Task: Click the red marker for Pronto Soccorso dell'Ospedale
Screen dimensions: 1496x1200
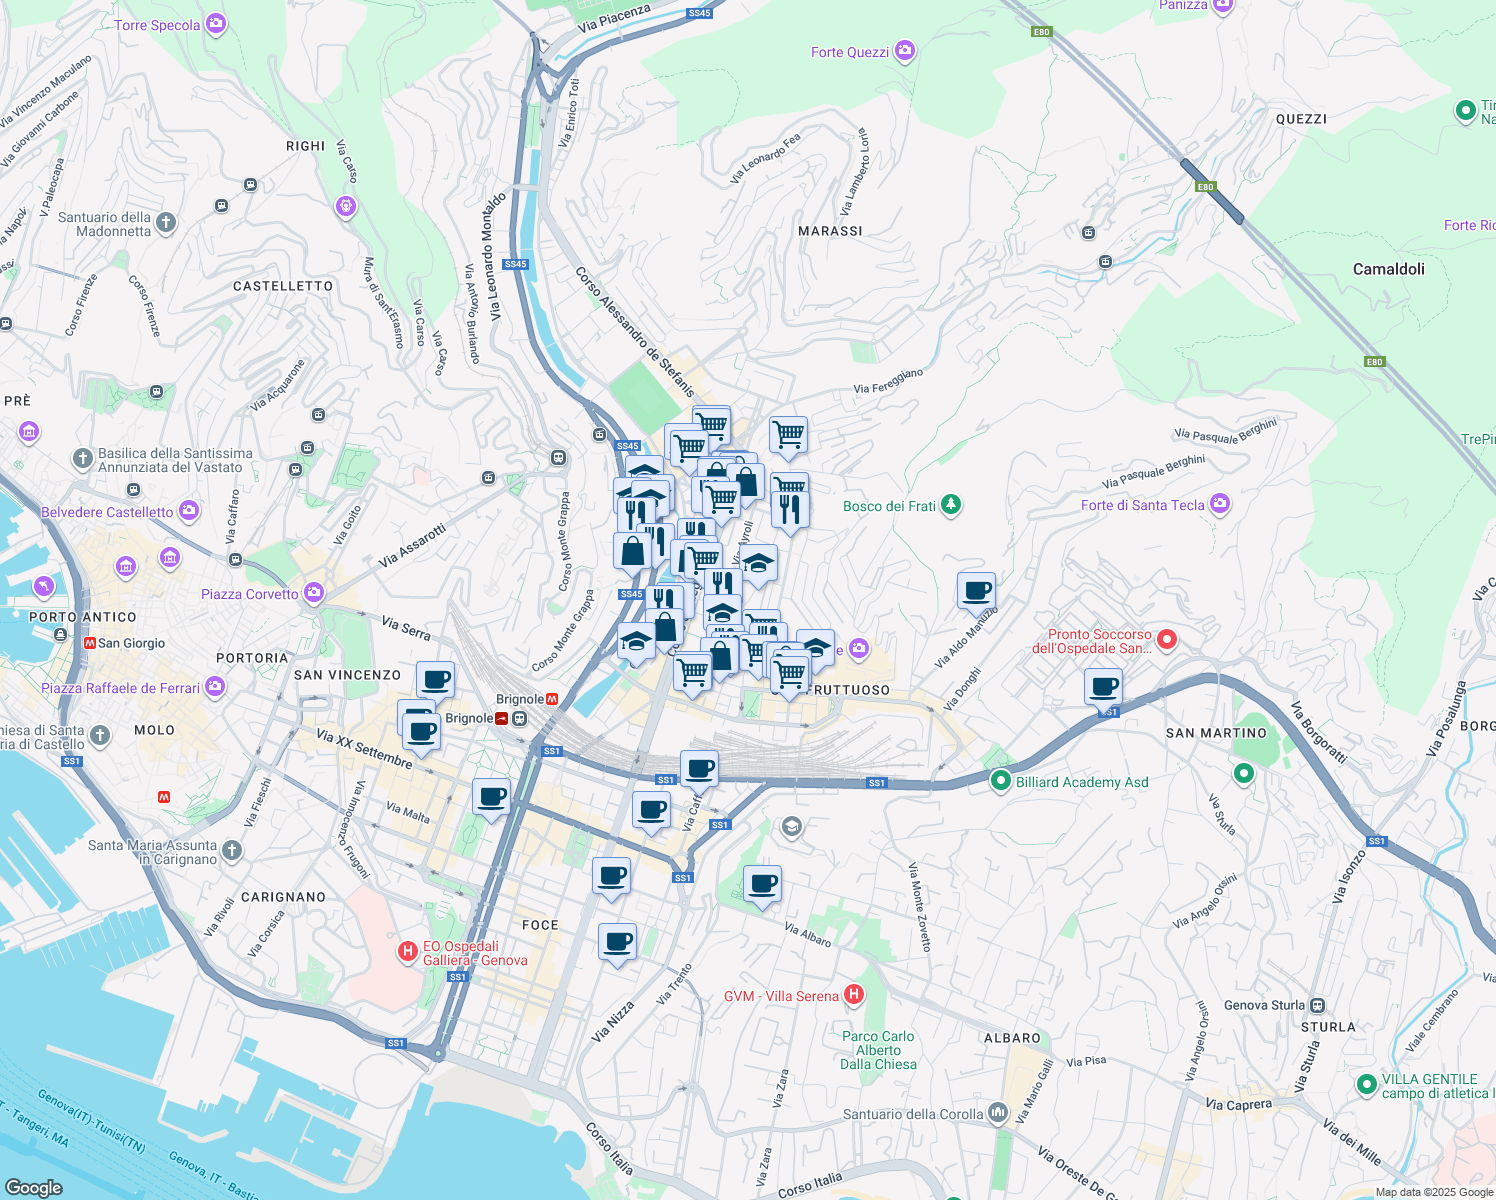Action: 1166,640
